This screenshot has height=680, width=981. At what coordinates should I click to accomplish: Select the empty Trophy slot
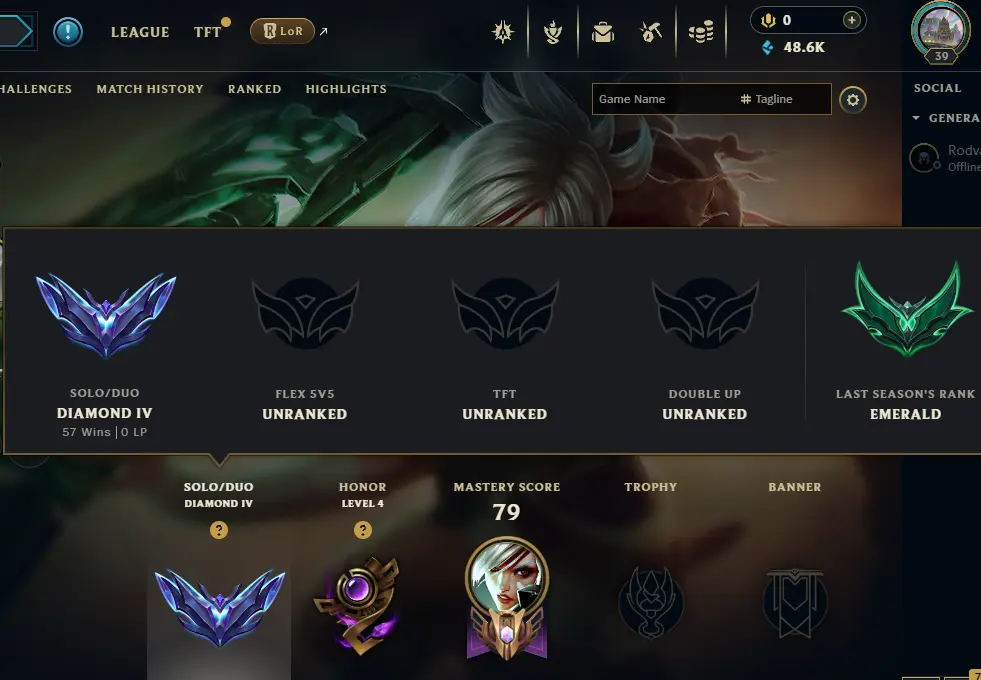[651, 602]
